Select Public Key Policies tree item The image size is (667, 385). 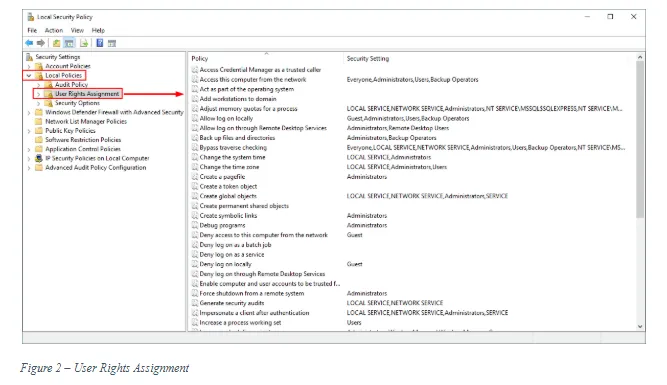click(x=70, y=131)
